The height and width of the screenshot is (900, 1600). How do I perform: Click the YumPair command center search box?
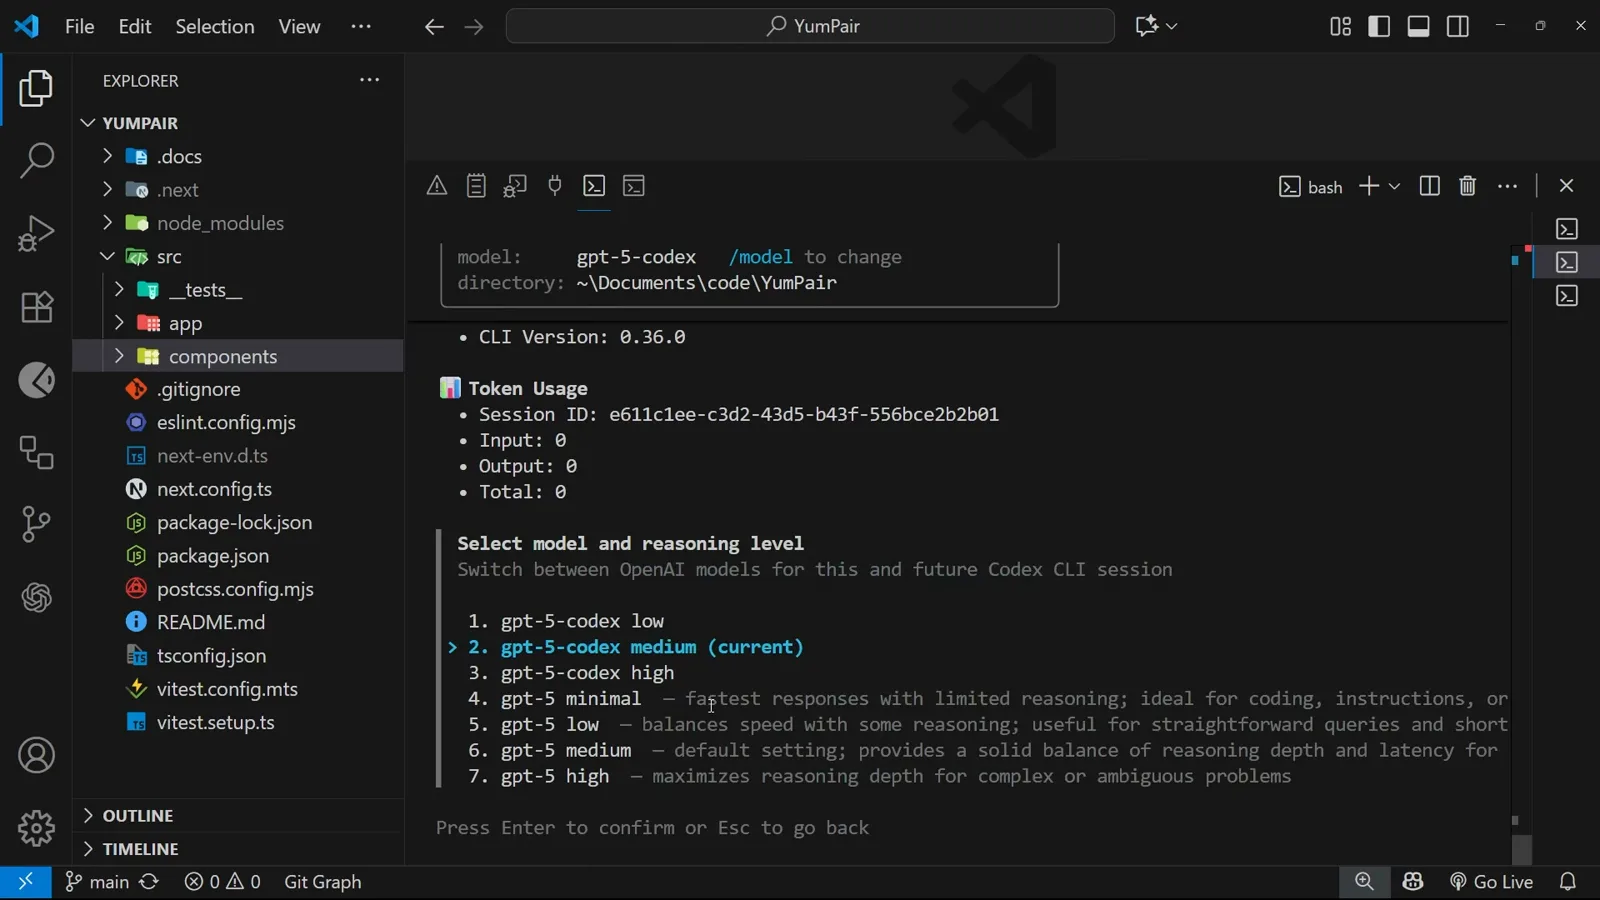click(810, 26)
